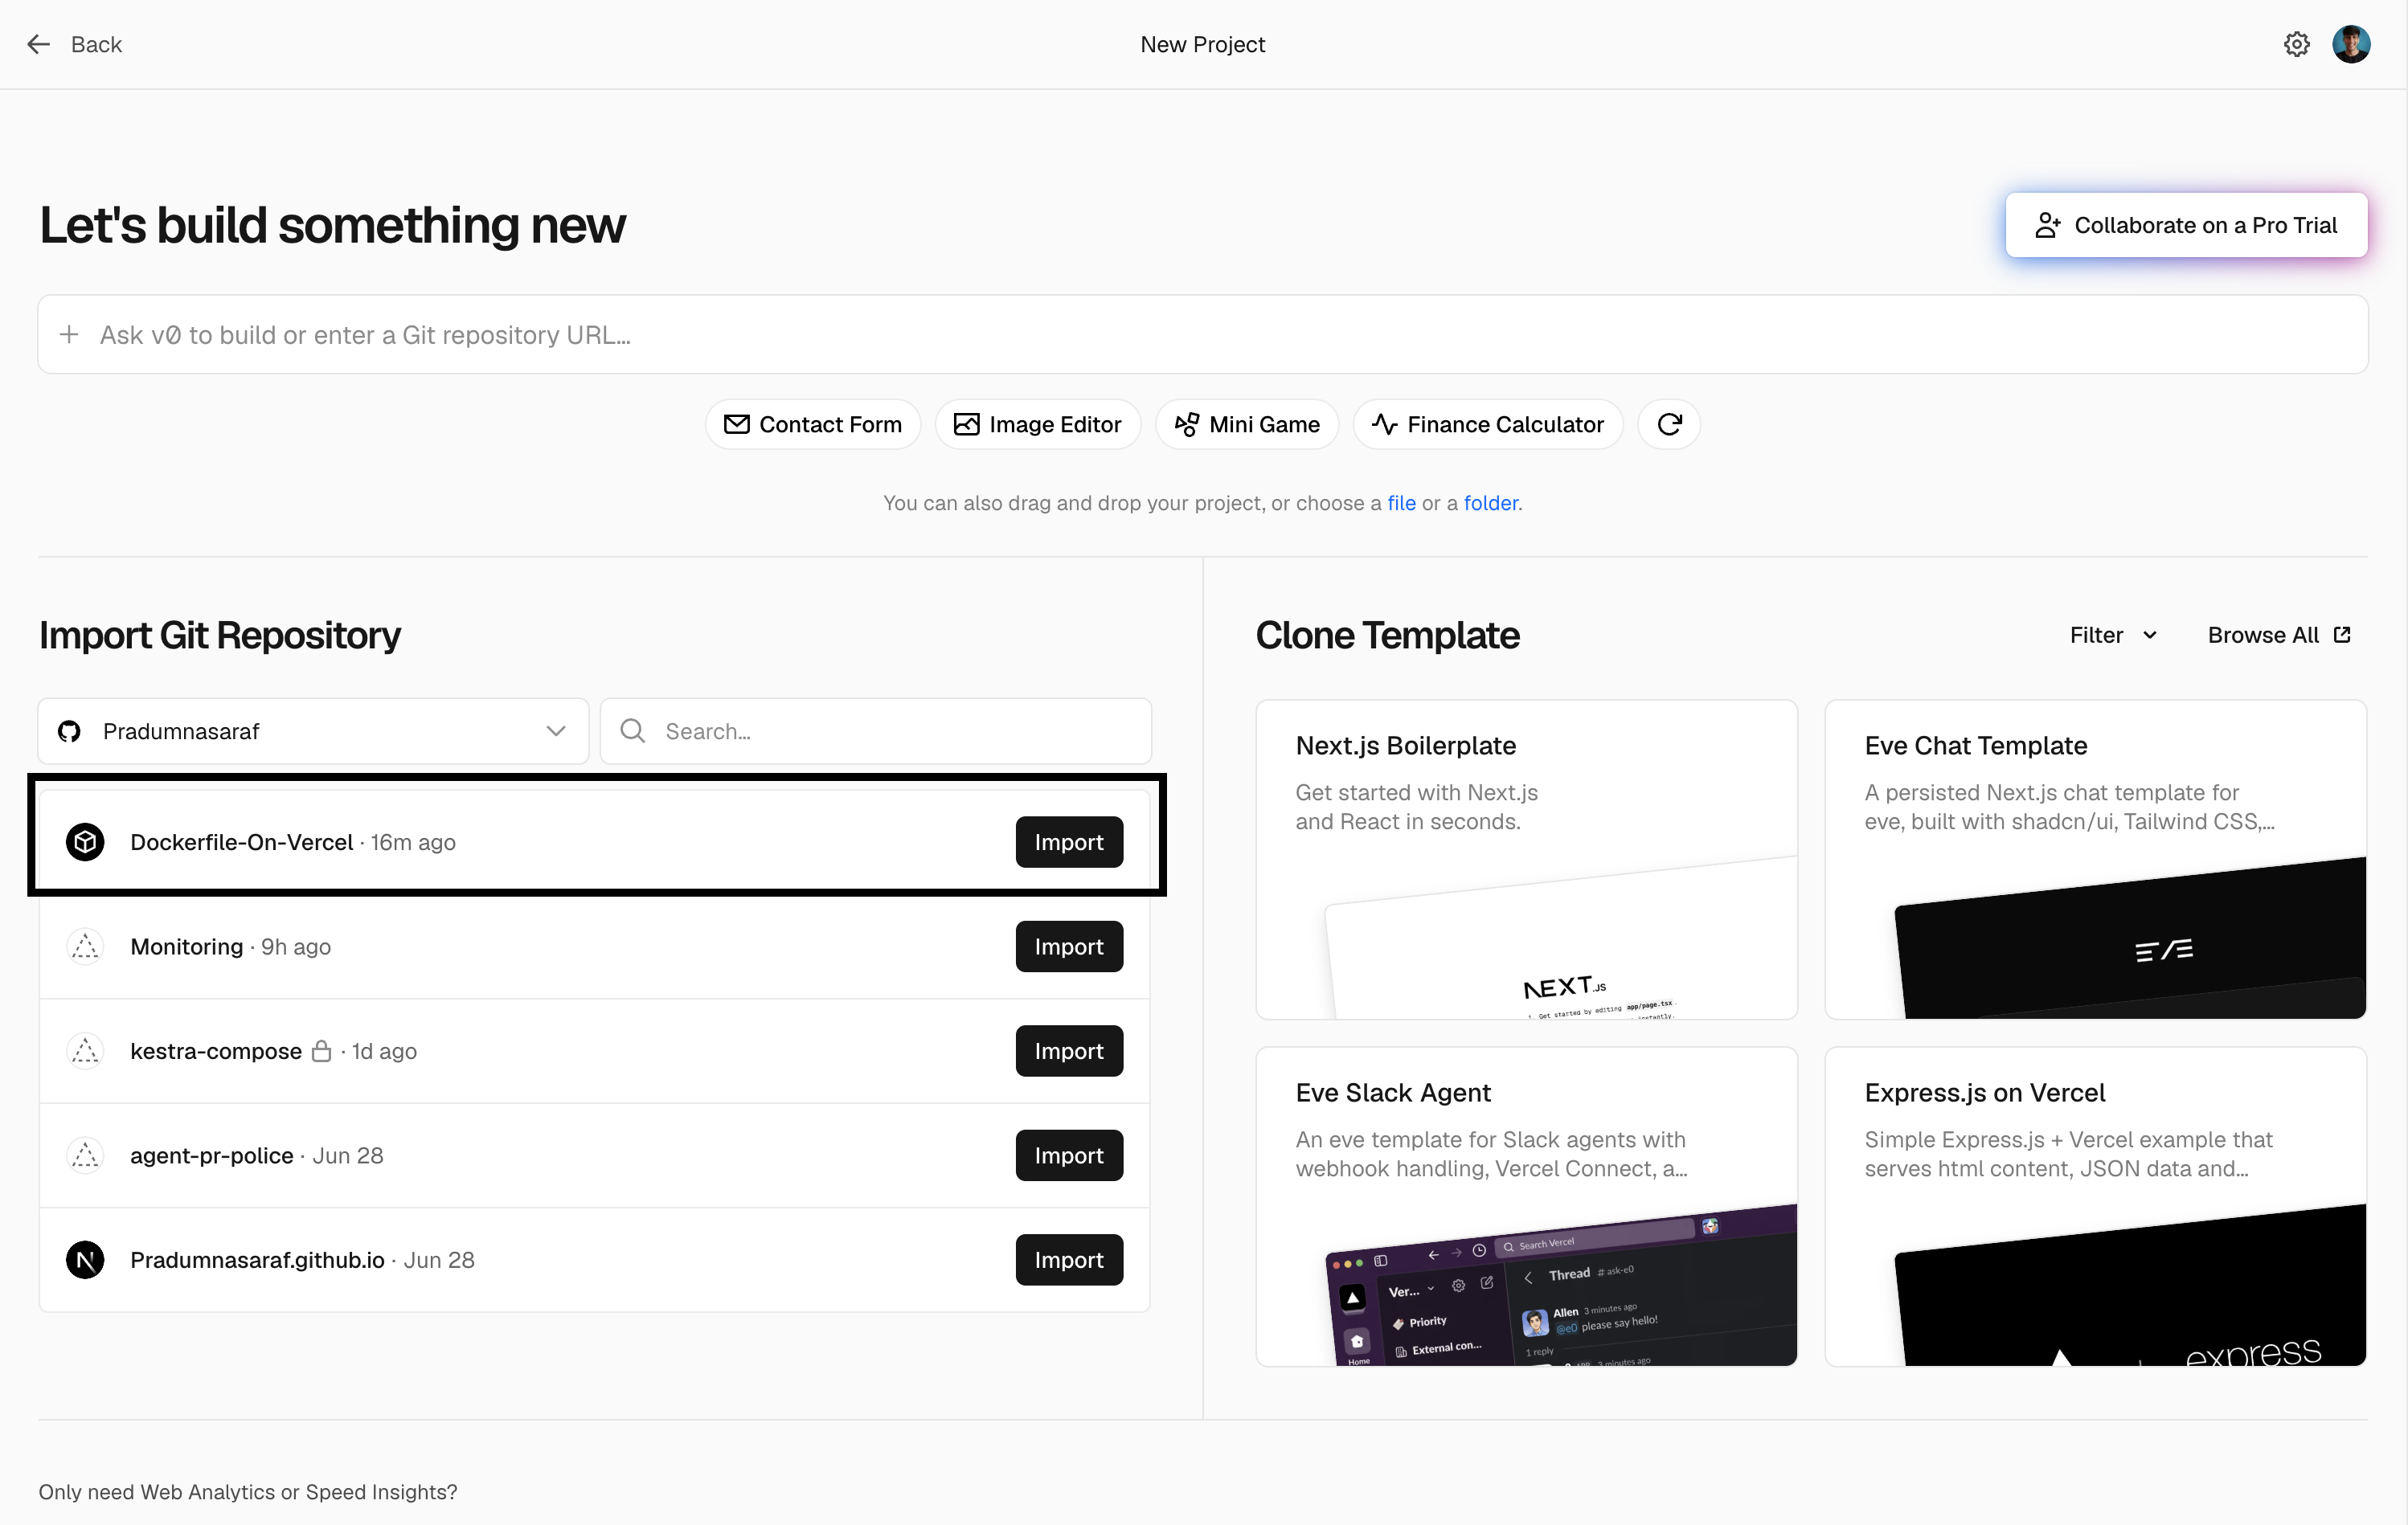Screen dimensions: 2408x1525
Task: Focus the repository Search field
Action: click(x=876, y=731)
